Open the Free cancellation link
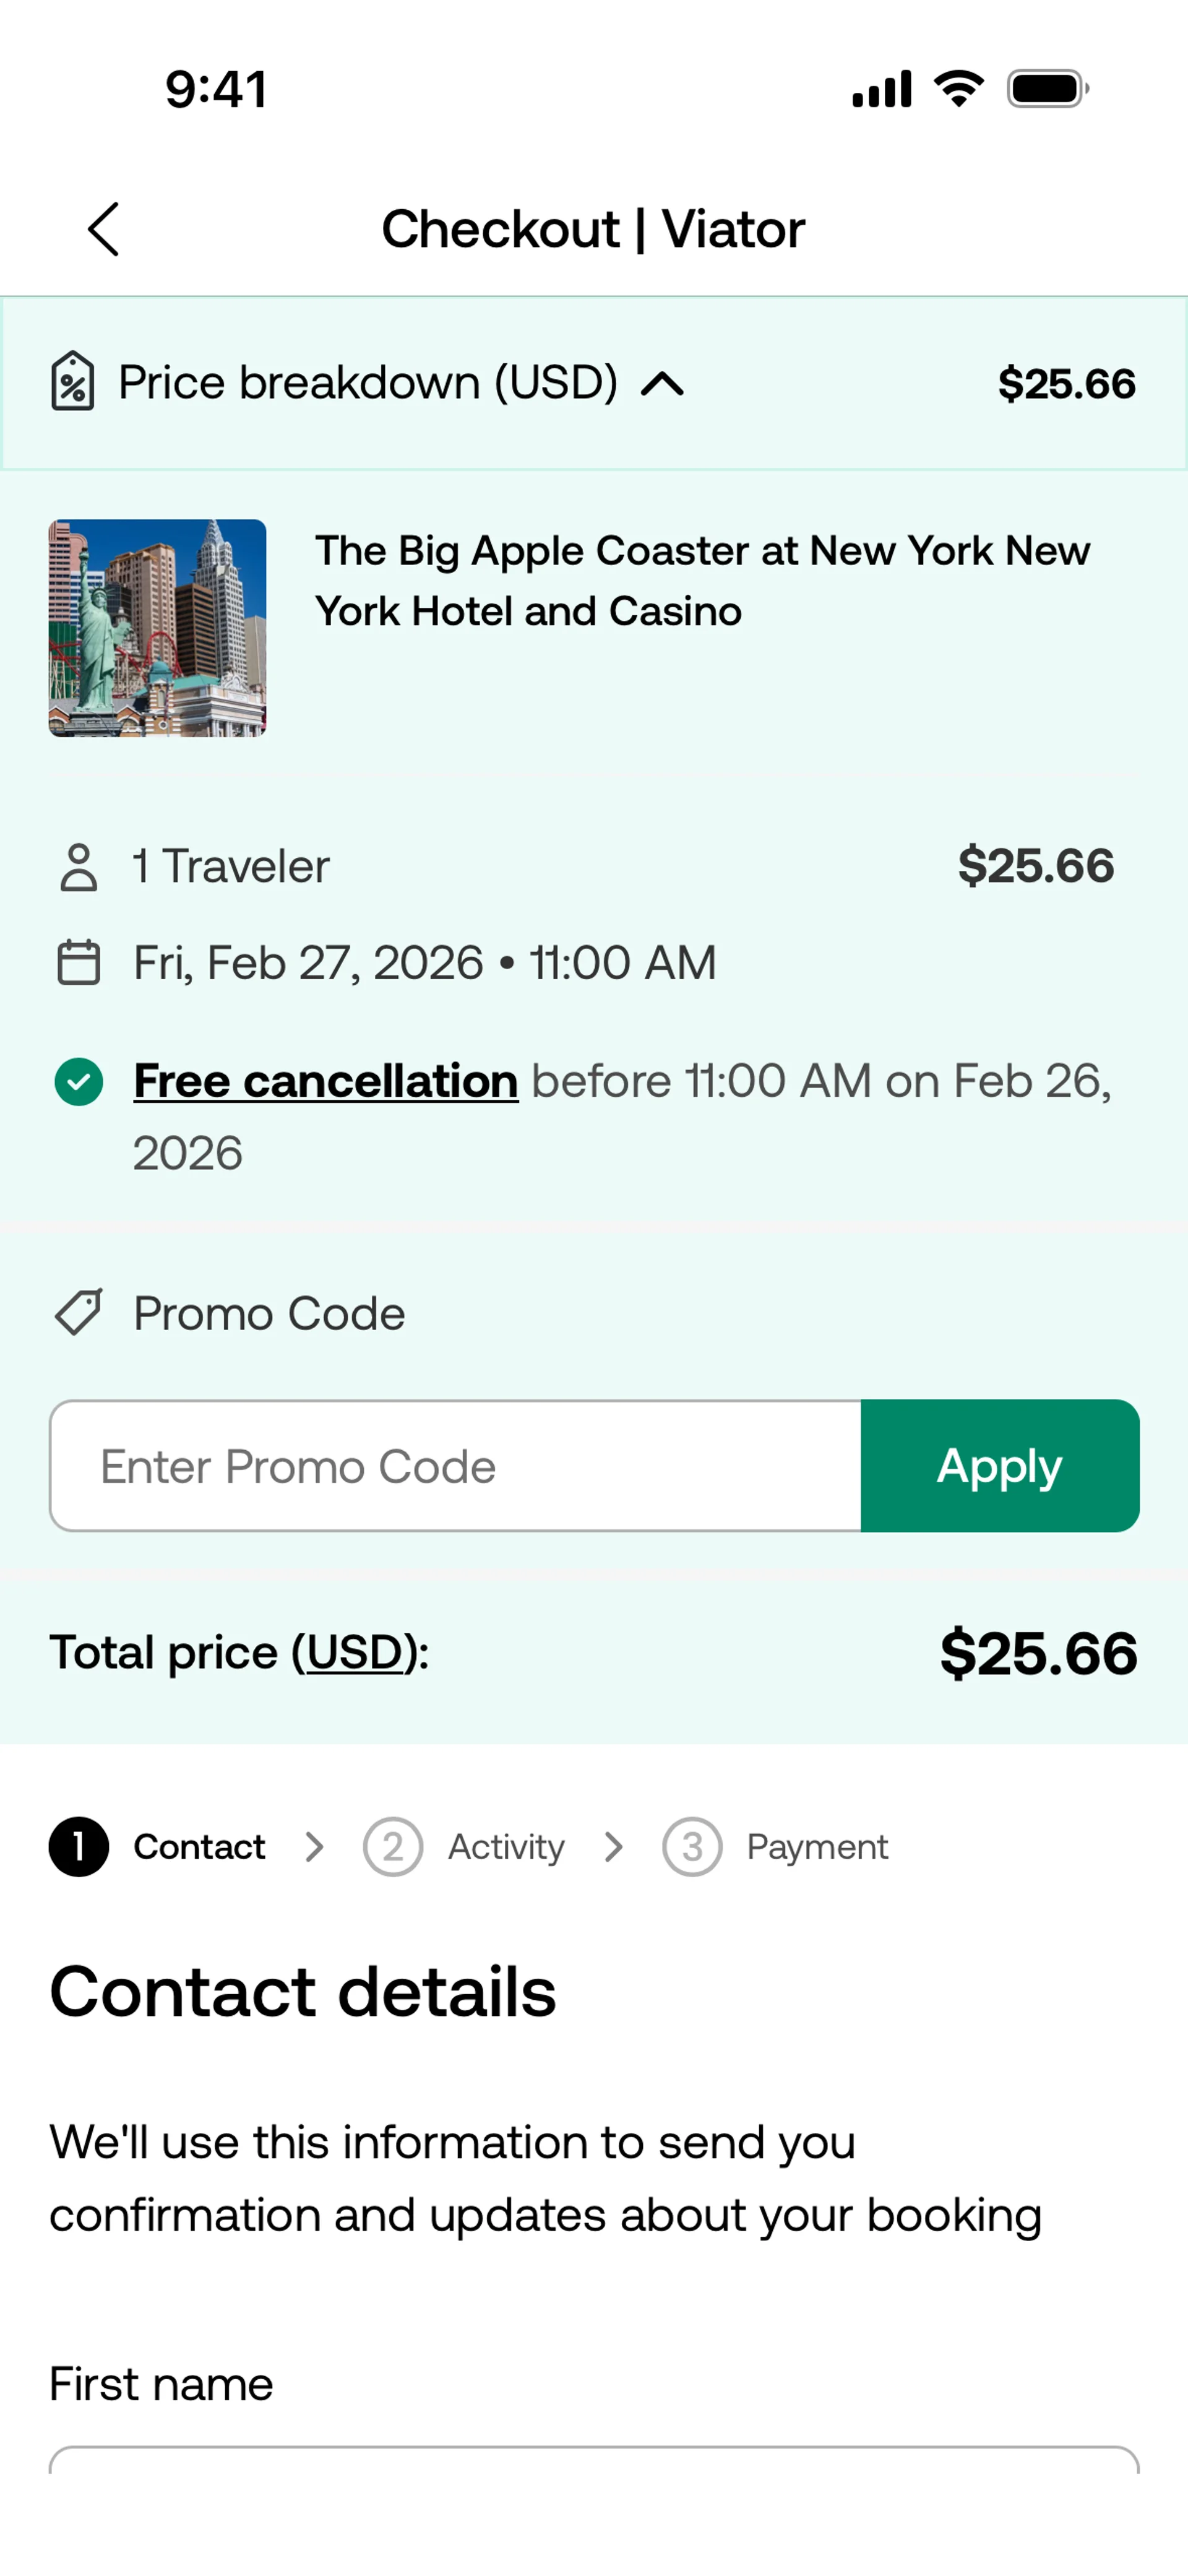1188x2576 pixels. (x=326, y=1081)
